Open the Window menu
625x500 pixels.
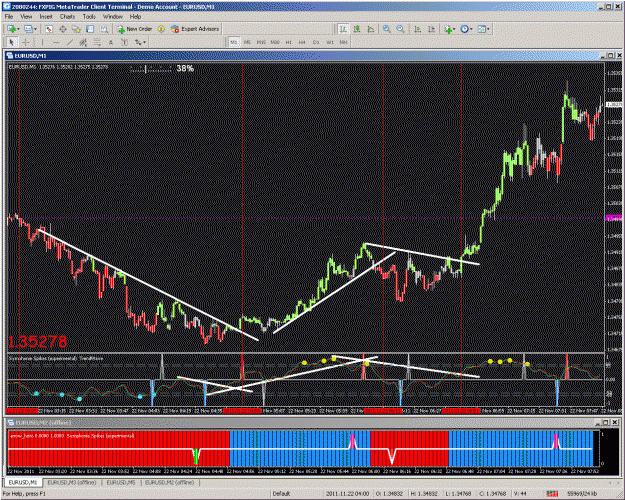[113, 16]
